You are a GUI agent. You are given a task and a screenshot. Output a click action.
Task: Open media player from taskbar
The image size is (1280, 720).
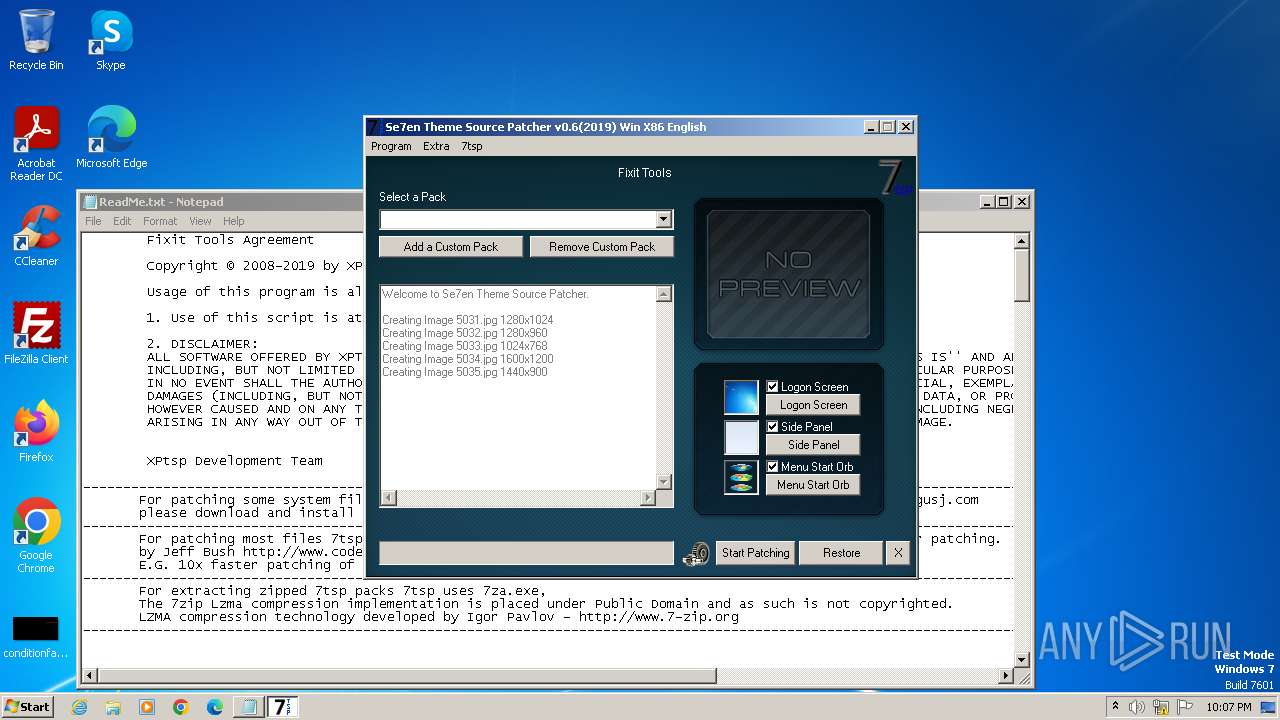[147, 707]
